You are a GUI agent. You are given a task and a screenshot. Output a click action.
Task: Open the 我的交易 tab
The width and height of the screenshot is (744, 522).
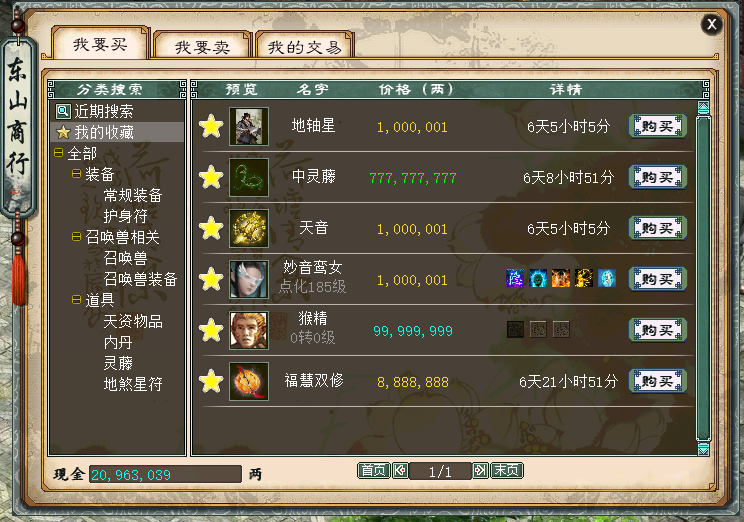tap(305, 46)
